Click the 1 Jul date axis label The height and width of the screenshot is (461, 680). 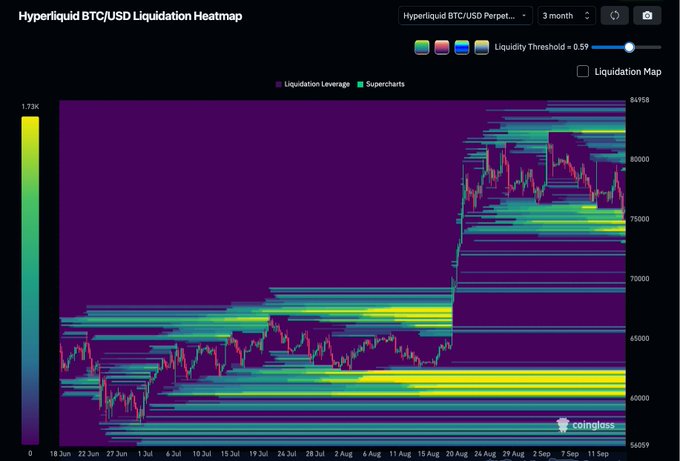[x=145, y=454]
